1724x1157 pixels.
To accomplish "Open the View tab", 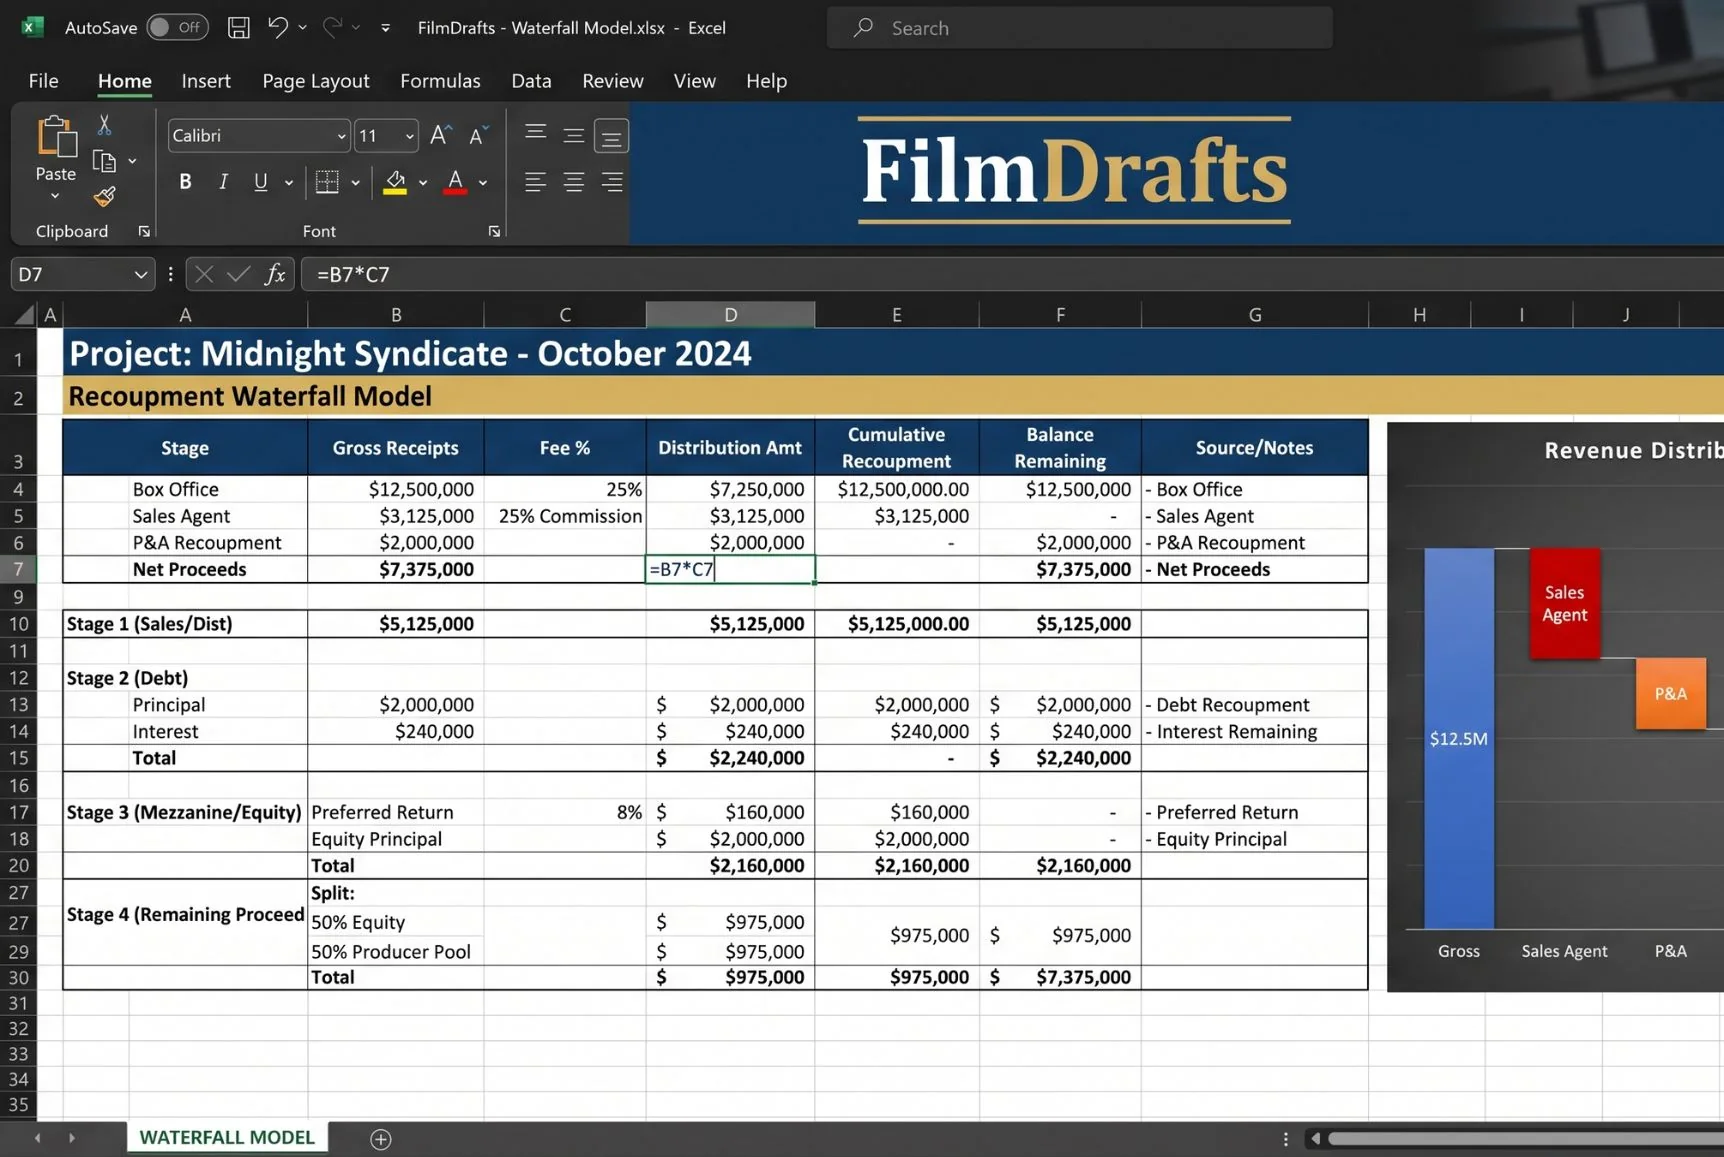I will [x=694, y=81].
